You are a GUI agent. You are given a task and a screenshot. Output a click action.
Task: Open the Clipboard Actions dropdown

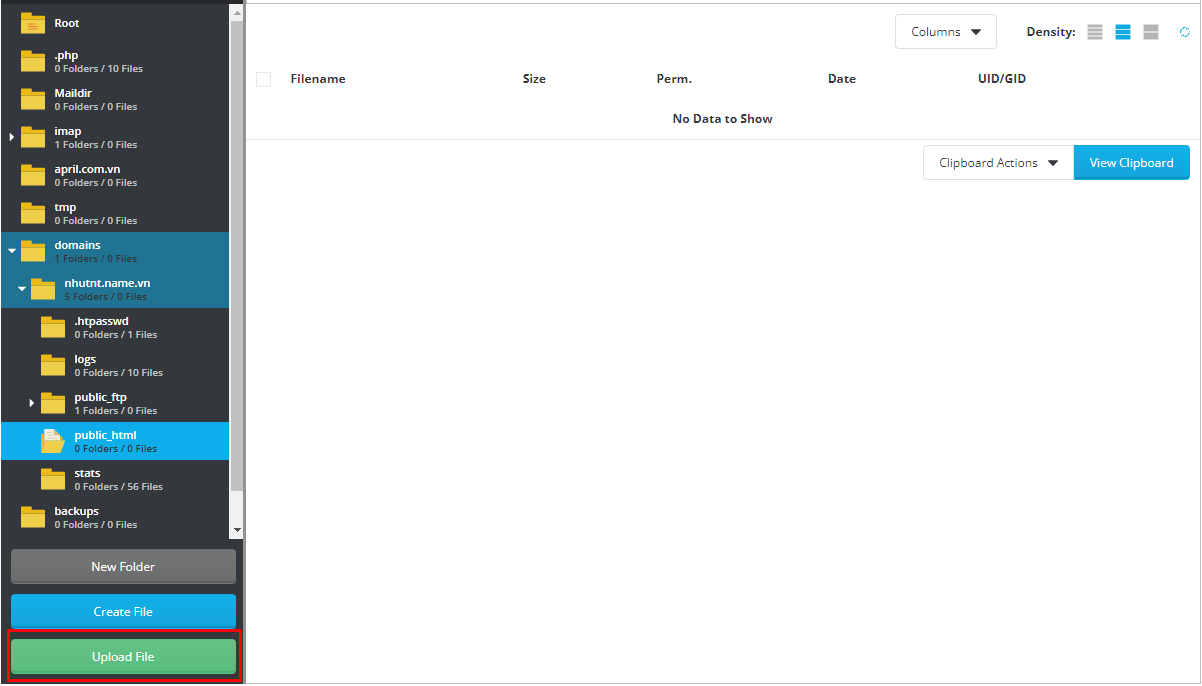coord(998,163)
